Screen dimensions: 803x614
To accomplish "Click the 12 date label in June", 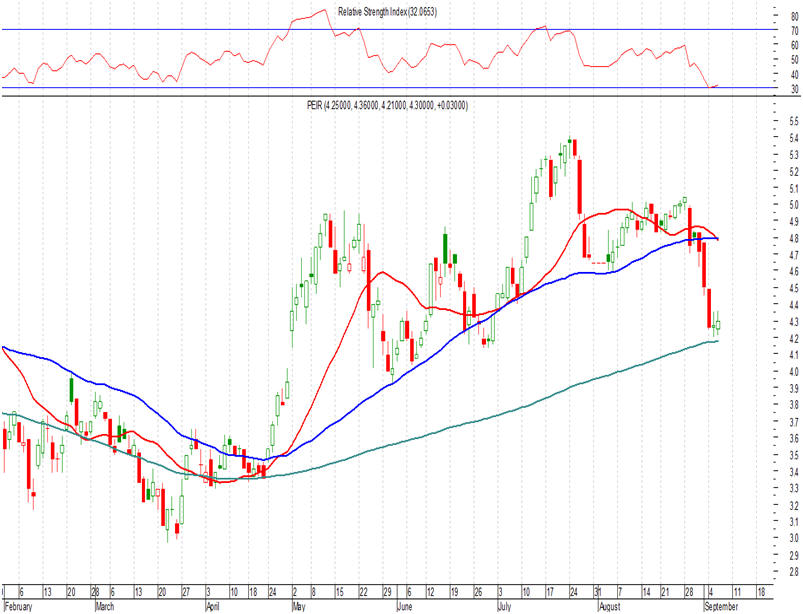I will 431,592.
